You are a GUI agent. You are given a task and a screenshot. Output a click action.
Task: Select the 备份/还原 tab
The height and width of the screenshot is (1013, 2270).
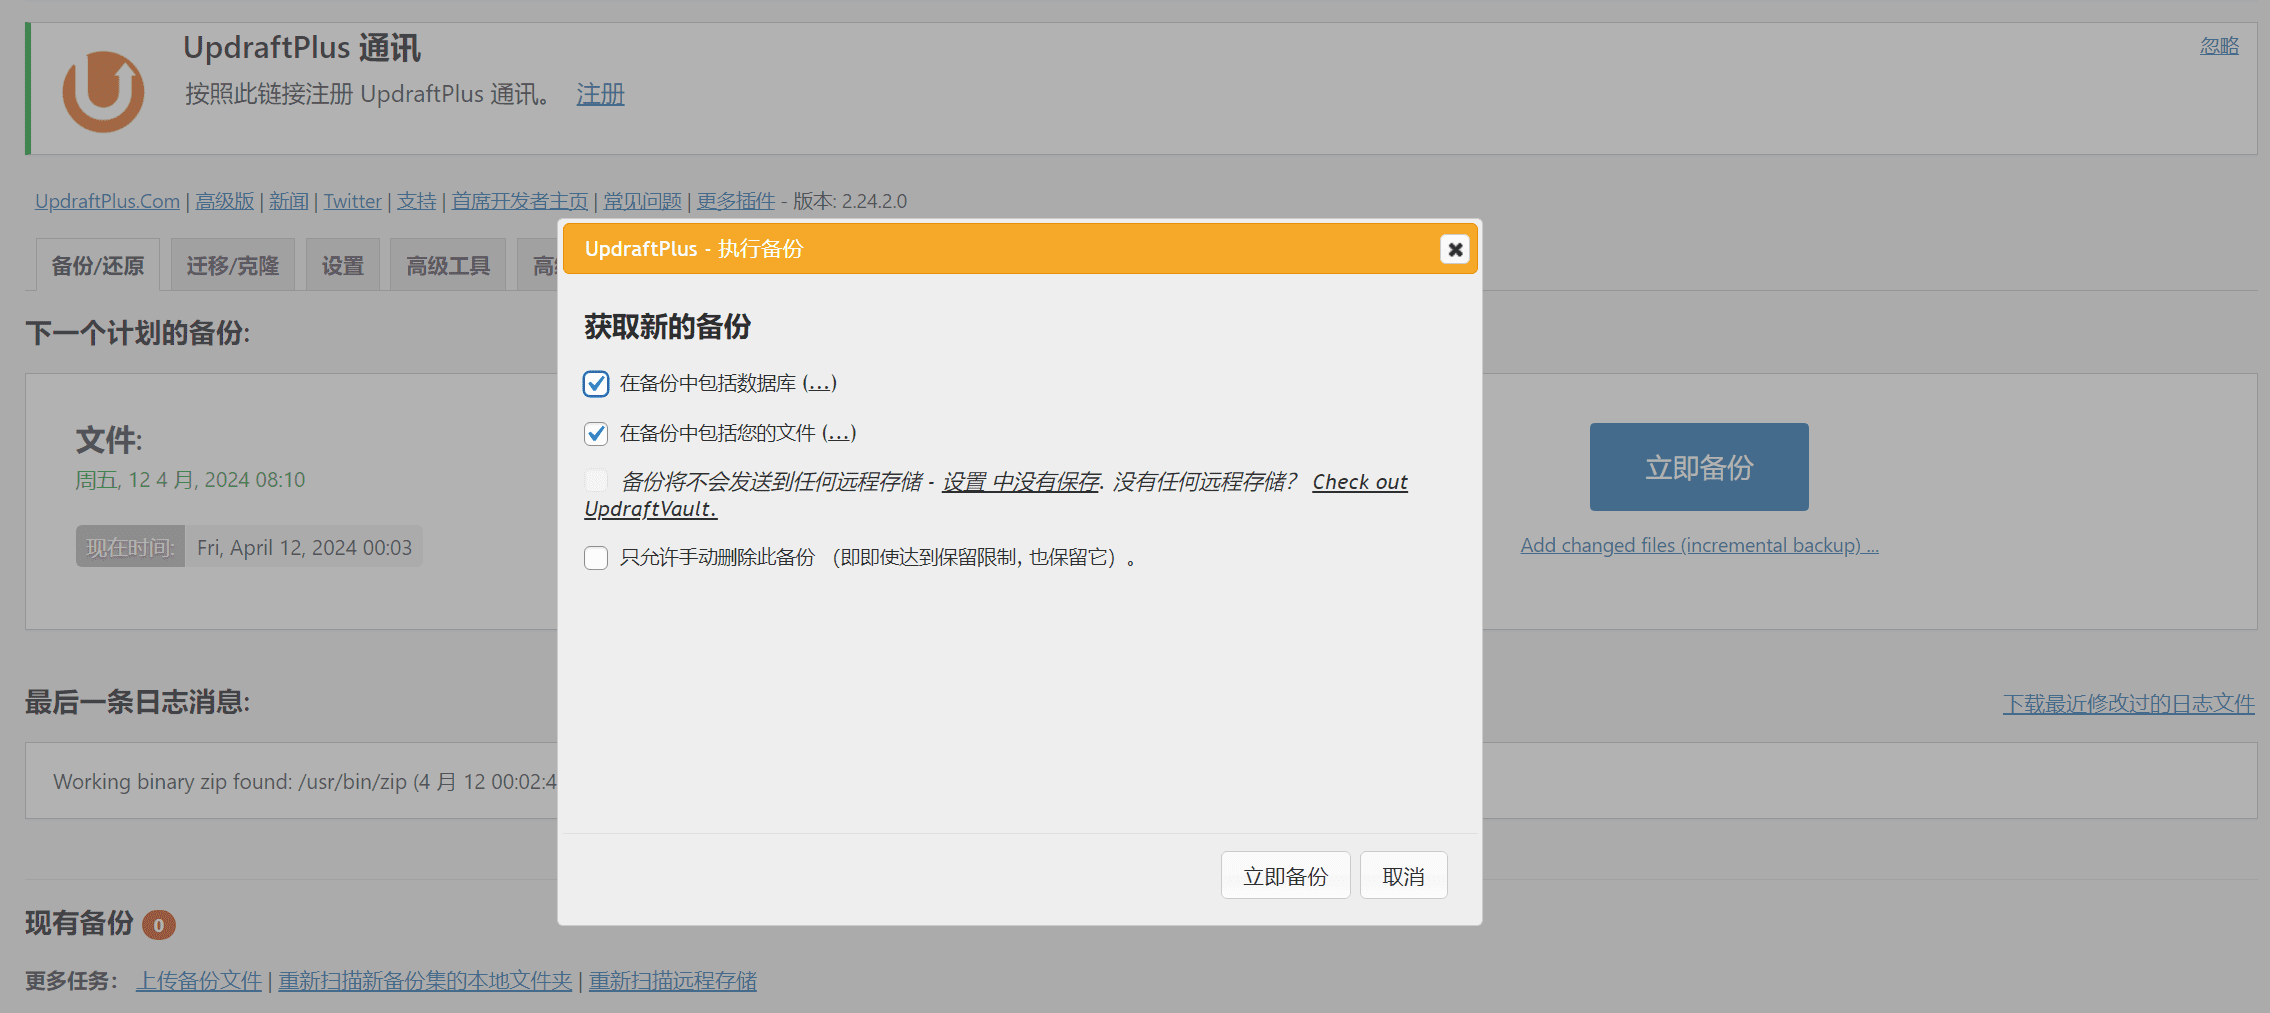tap(96, 264)
